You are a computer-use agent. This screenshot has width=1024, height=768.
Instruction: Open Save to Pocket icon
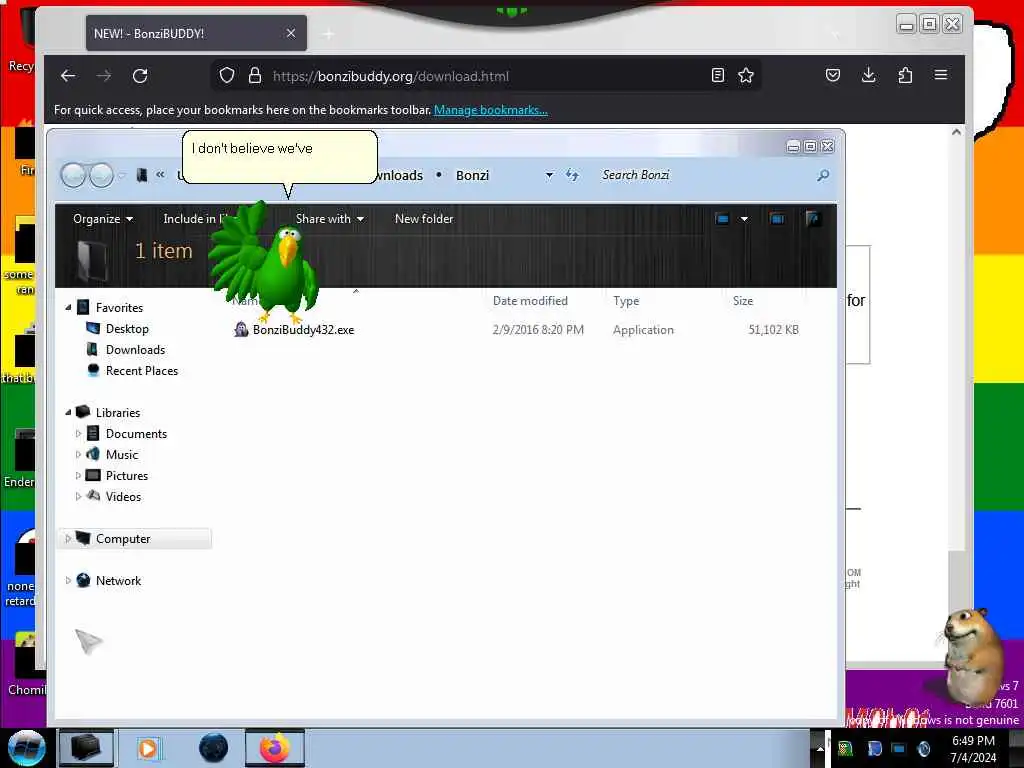pyautogui.click(x=833, y=75)
